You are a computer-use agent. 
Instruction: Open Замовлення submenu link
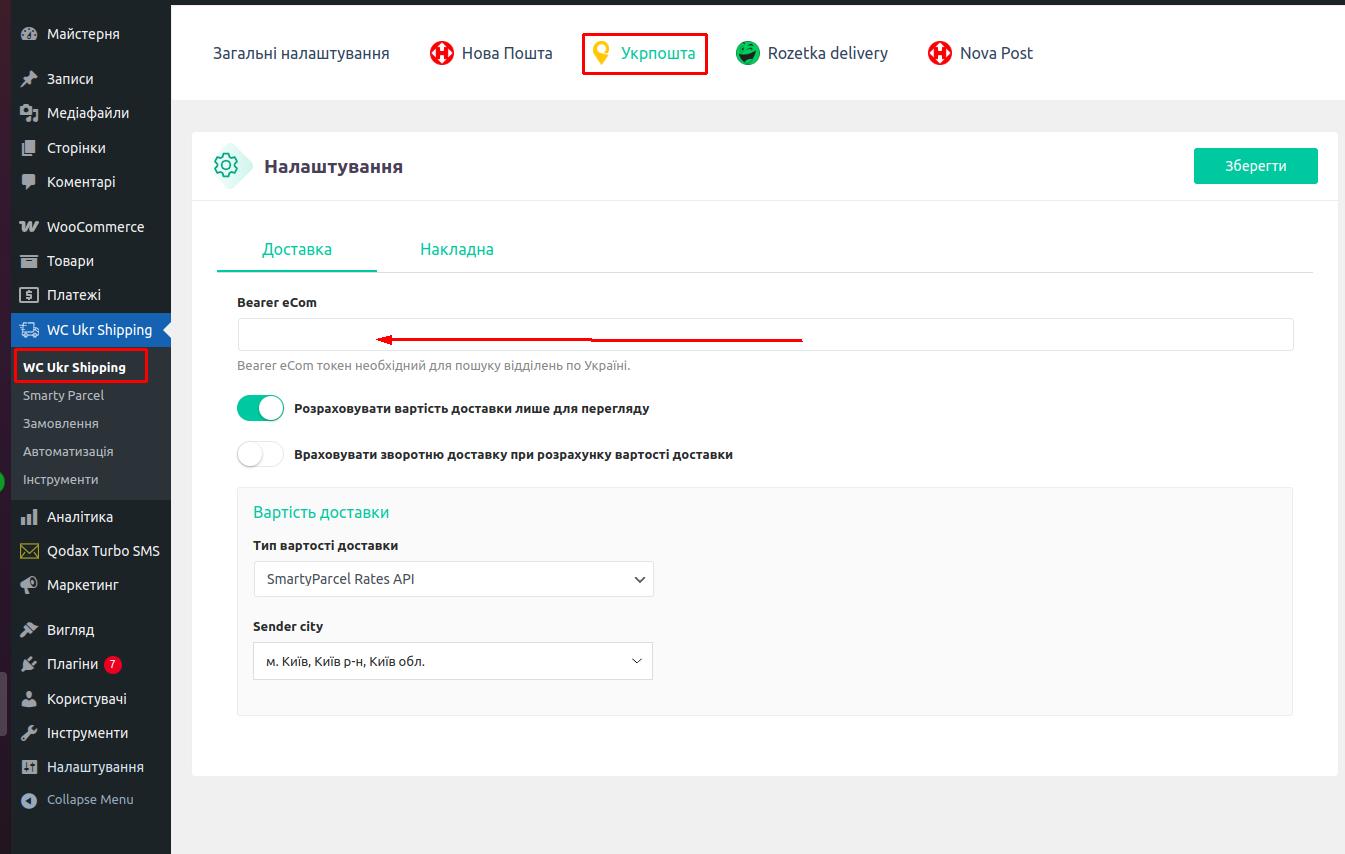pyautogui.click(x=61, y=423)
